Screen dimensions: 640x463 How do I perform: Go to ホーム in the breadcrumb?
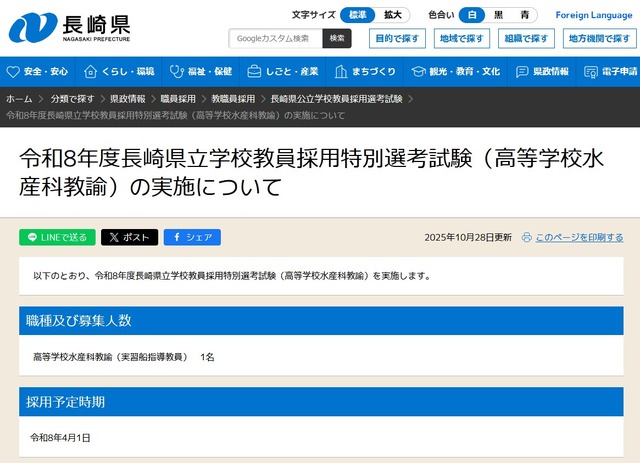tap(19, 99)
